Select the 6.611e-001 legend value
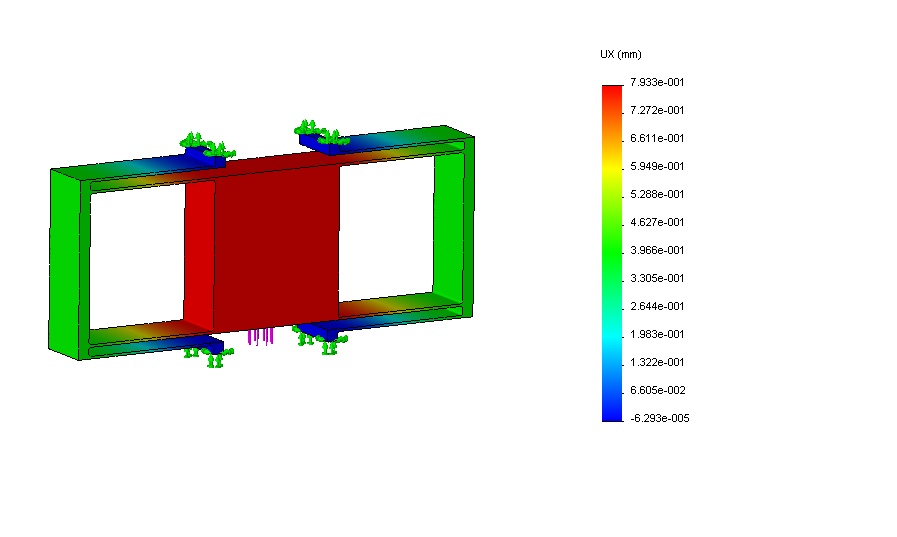Image resolution: width=897 pixels, height=537 pixels. click(x=657, y=138)
